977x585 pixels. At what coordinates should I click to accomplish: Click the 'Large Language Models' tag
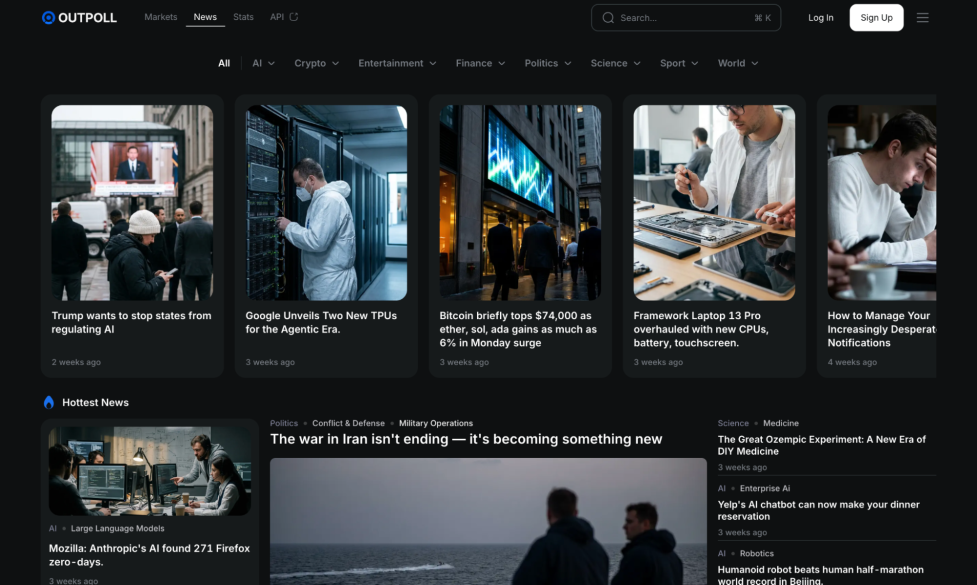point(118,528)
